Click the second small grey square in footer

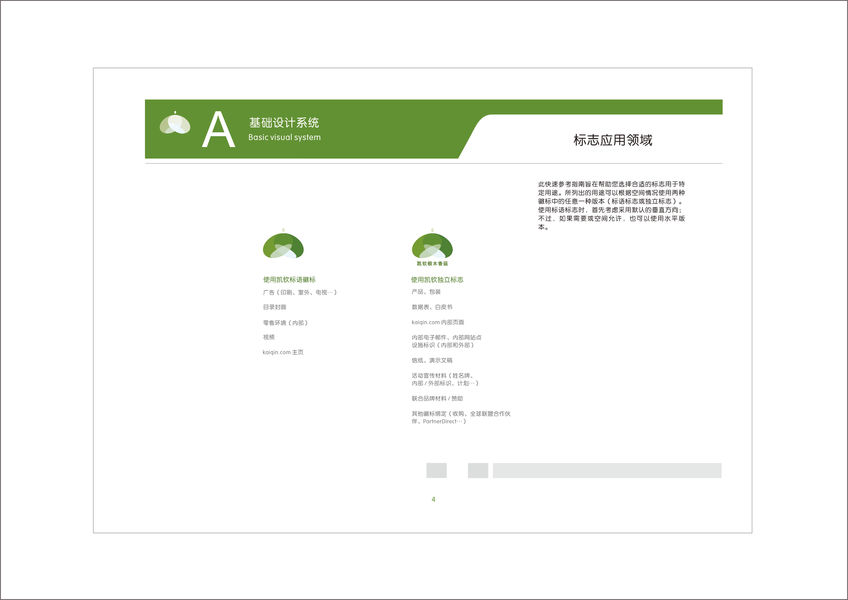click(478, 470)
